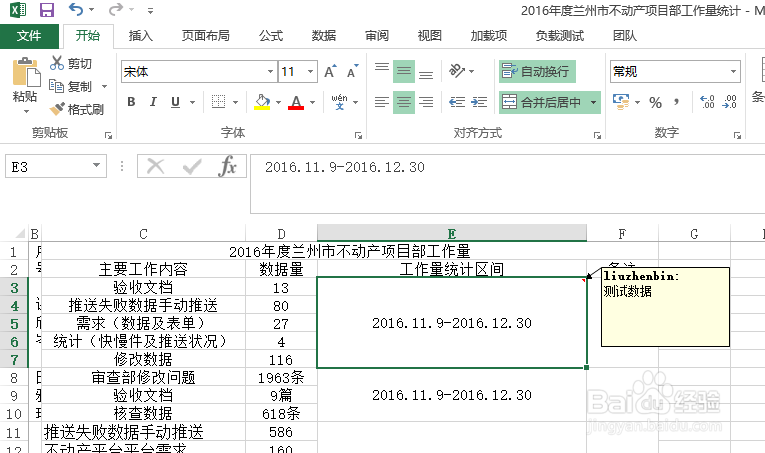Click the decrease indent icon
This screenshot has width=765, height=453.
click(x=457, y=102)
